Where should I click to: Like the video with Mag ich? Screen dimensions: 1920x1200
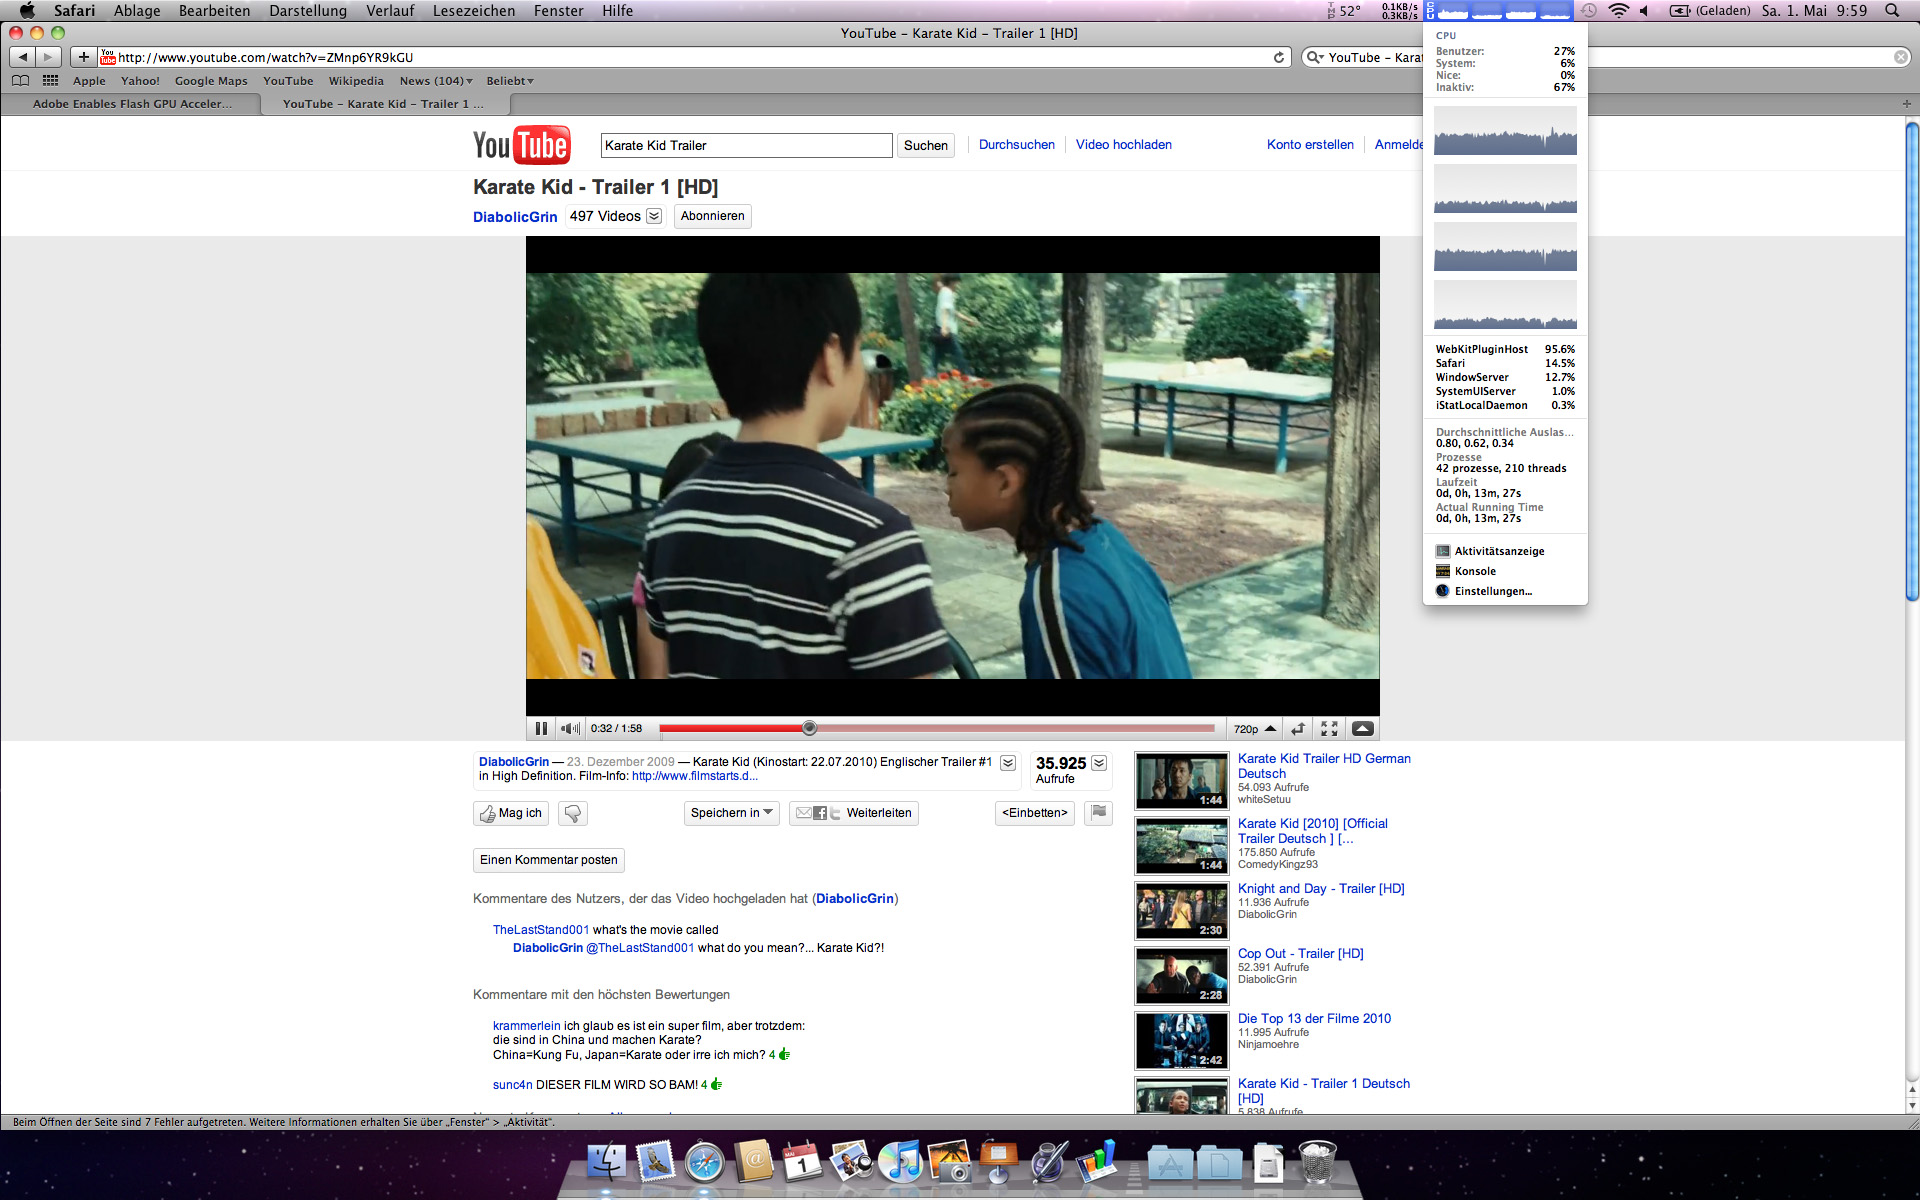point(511,813)
